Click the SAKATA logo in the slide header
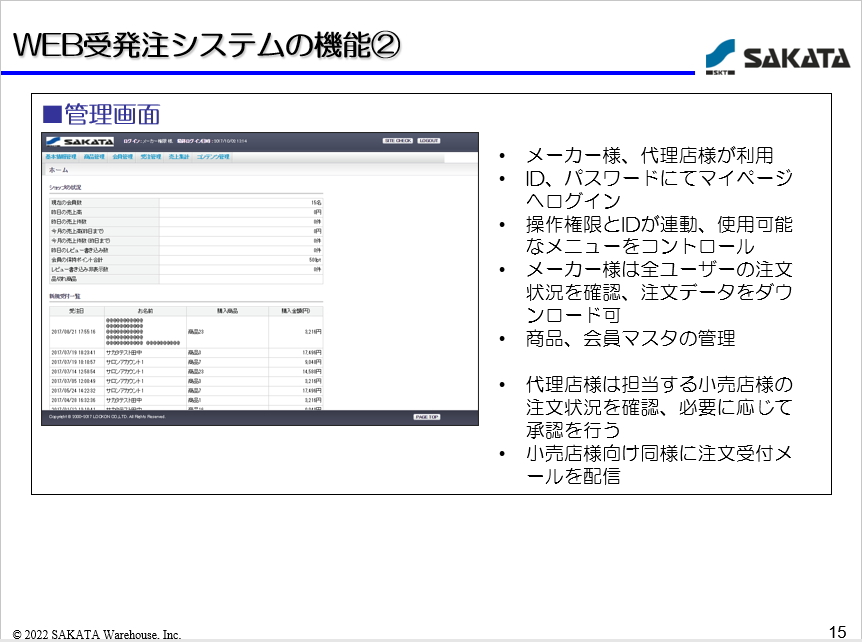The image size is (862, 642). (776, 57)
